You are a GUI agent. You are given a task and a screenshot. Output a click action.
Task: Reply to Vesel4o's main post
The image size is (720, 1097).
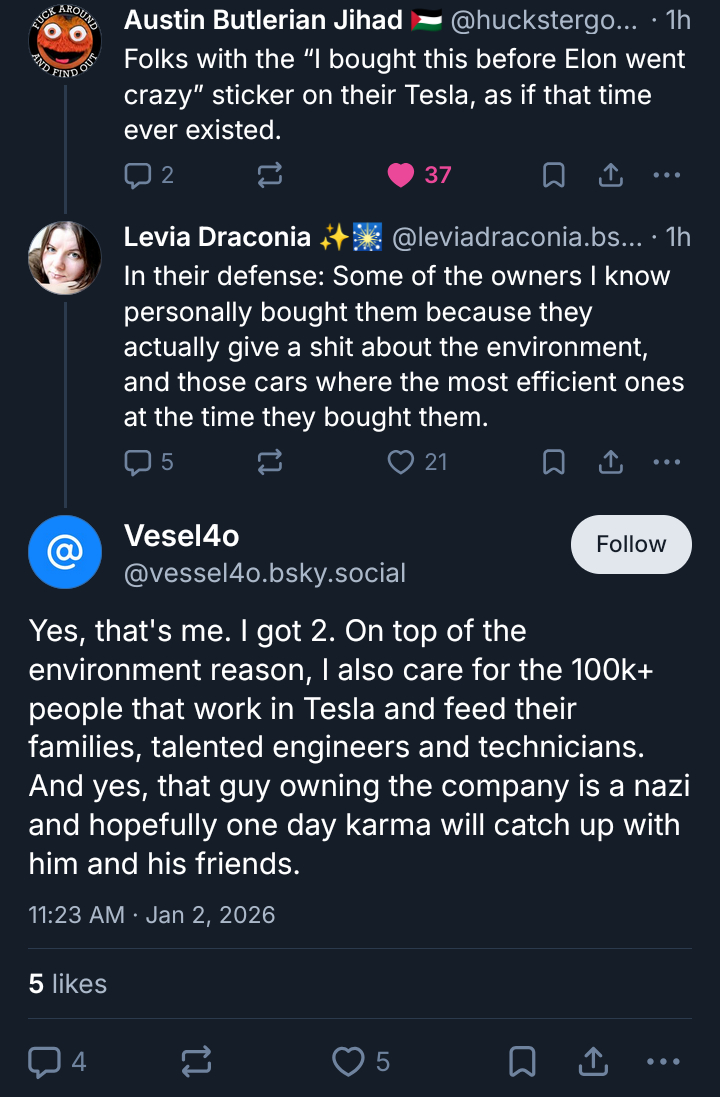click(45, 1062)
